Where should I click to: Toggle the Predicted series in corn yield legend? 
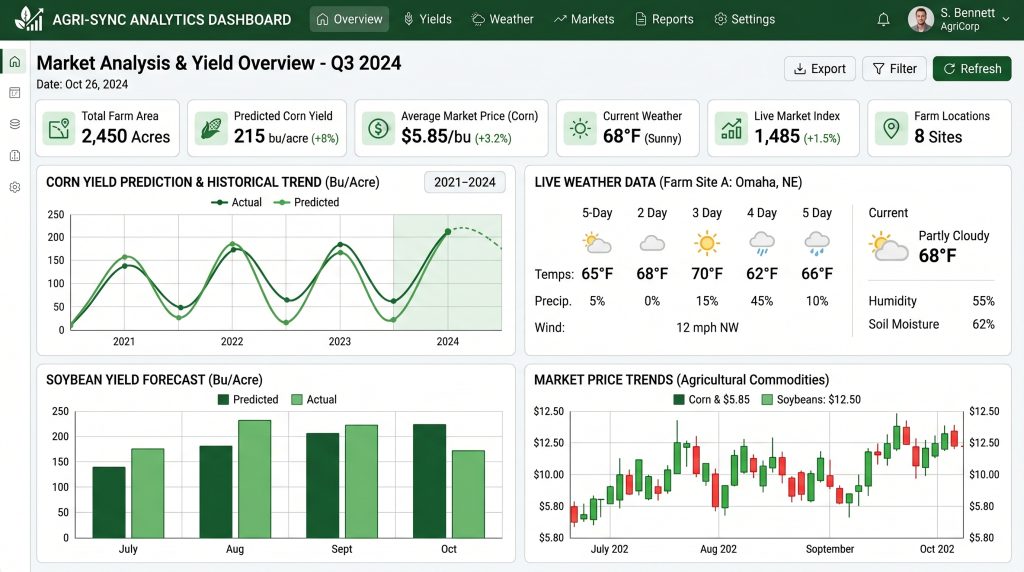[306, 202]
